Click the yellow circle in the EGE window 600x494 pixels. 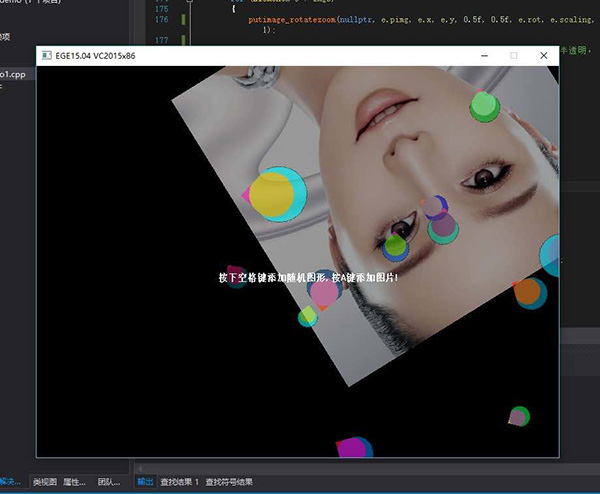click(272, 195)
